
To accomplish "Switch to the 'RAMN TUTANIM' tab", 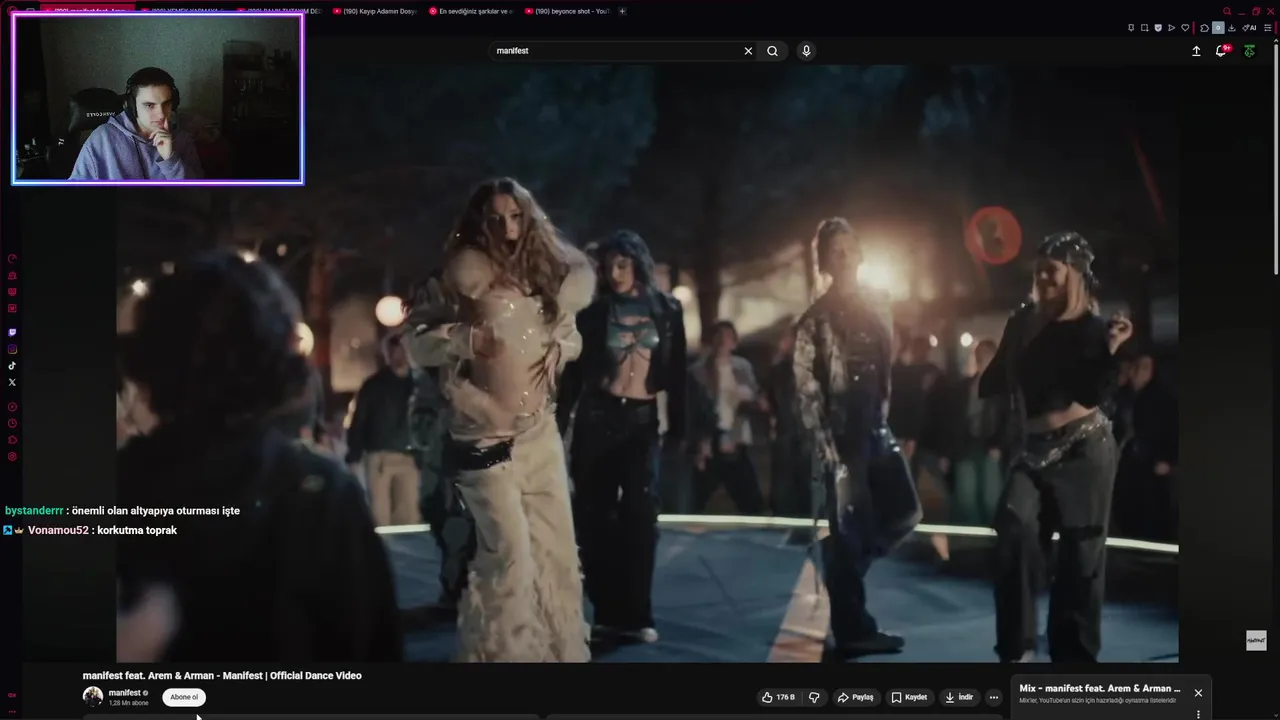I will pyautogui.click(x=277, y=11).
